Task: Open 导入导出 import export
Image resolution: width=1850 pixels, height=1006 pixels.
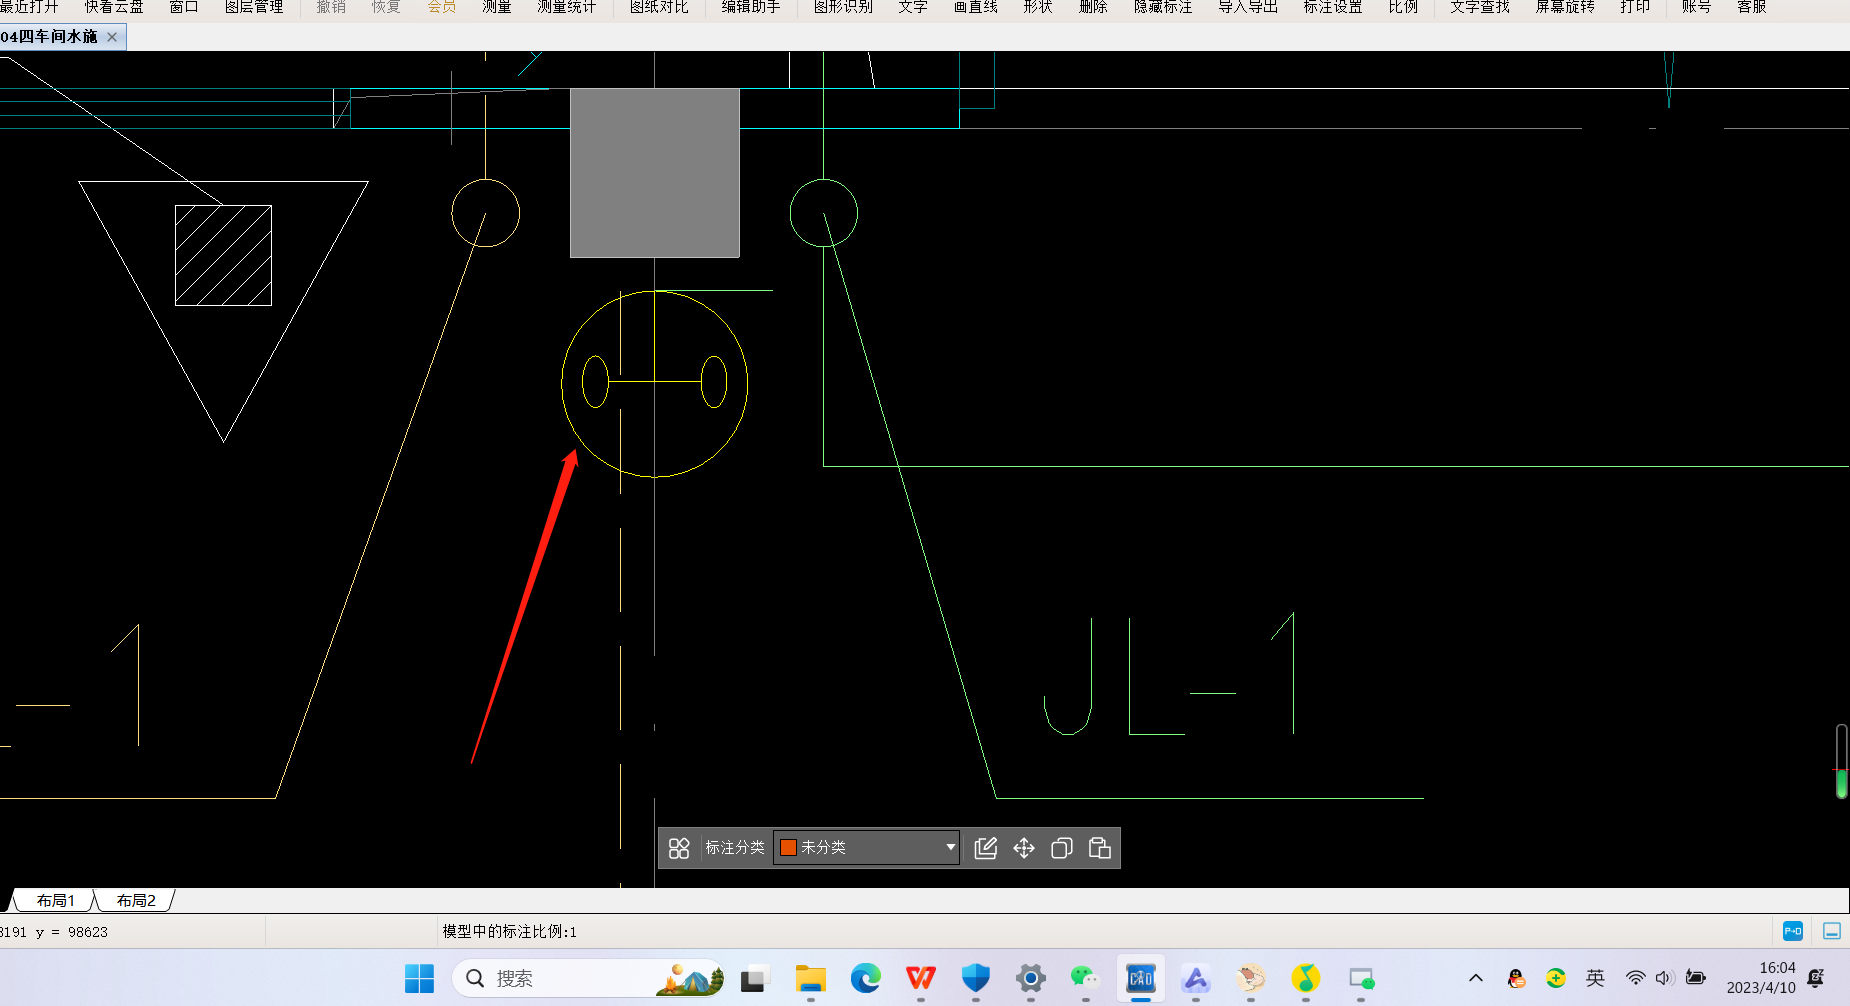Action: (x=1248, y=7)
